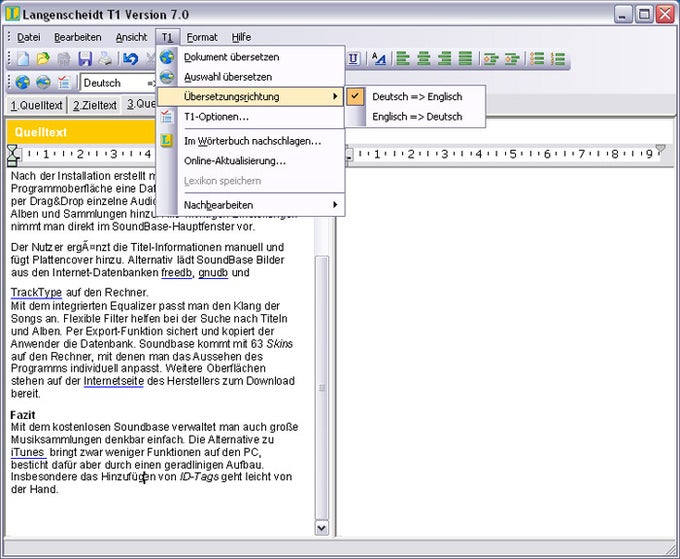Switch to the 1.Quelltext tab
The width and height of the screenshot is (680, 559).
36,105
